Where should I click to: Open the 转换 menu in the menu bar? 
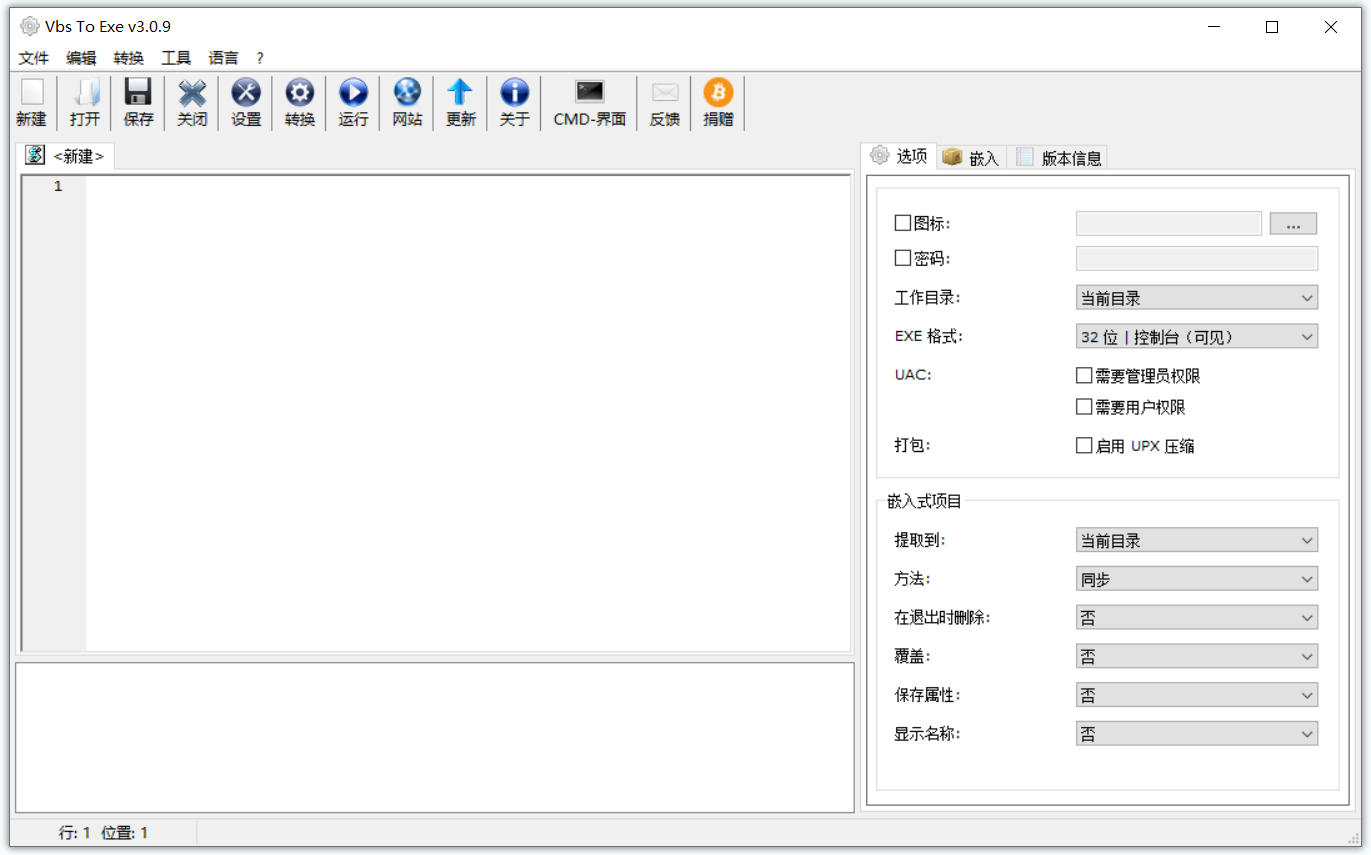click(x=129, y=58)
